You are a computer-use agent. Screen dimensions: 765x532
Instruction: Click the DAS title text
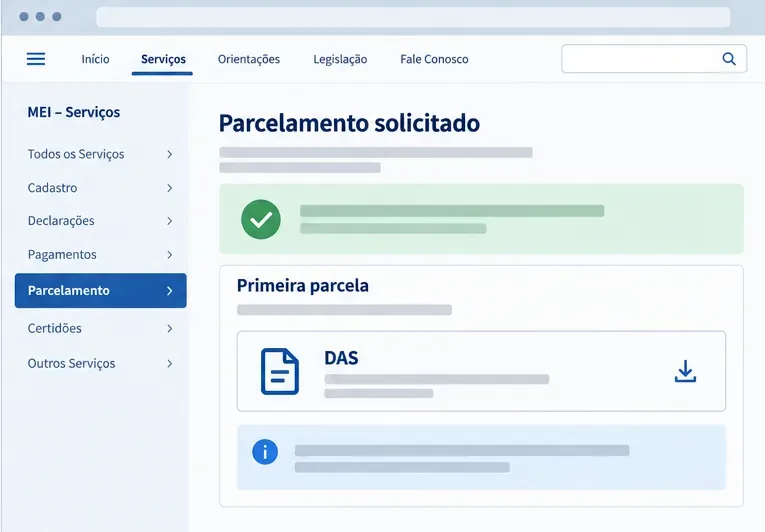(x=341, y=358)
